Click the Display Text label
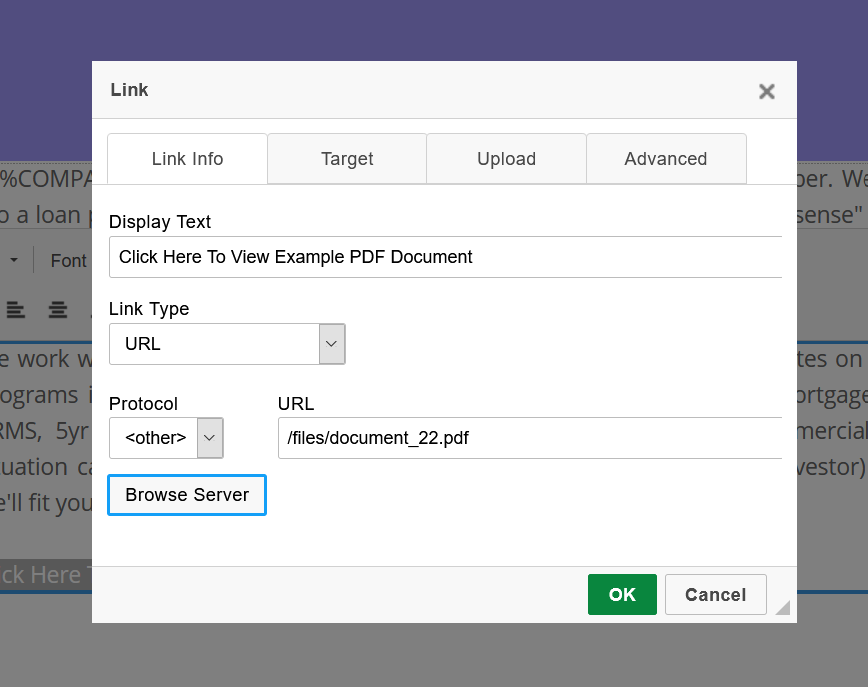This screenshot has width=868, height=687. click(x=160, y=222)
